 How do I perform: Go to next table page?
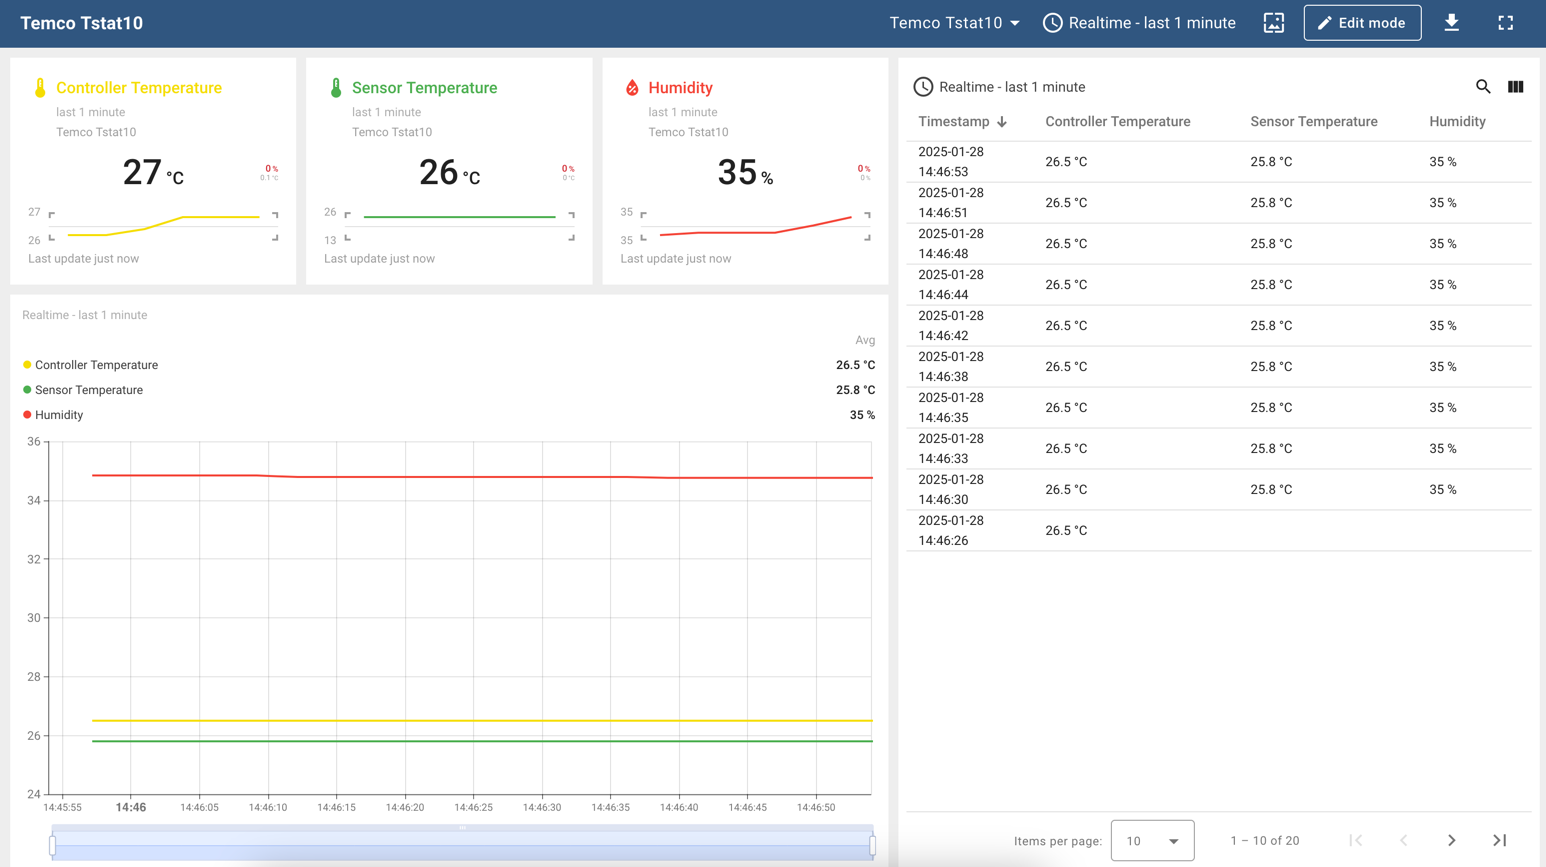click(x=1451, y=841)
